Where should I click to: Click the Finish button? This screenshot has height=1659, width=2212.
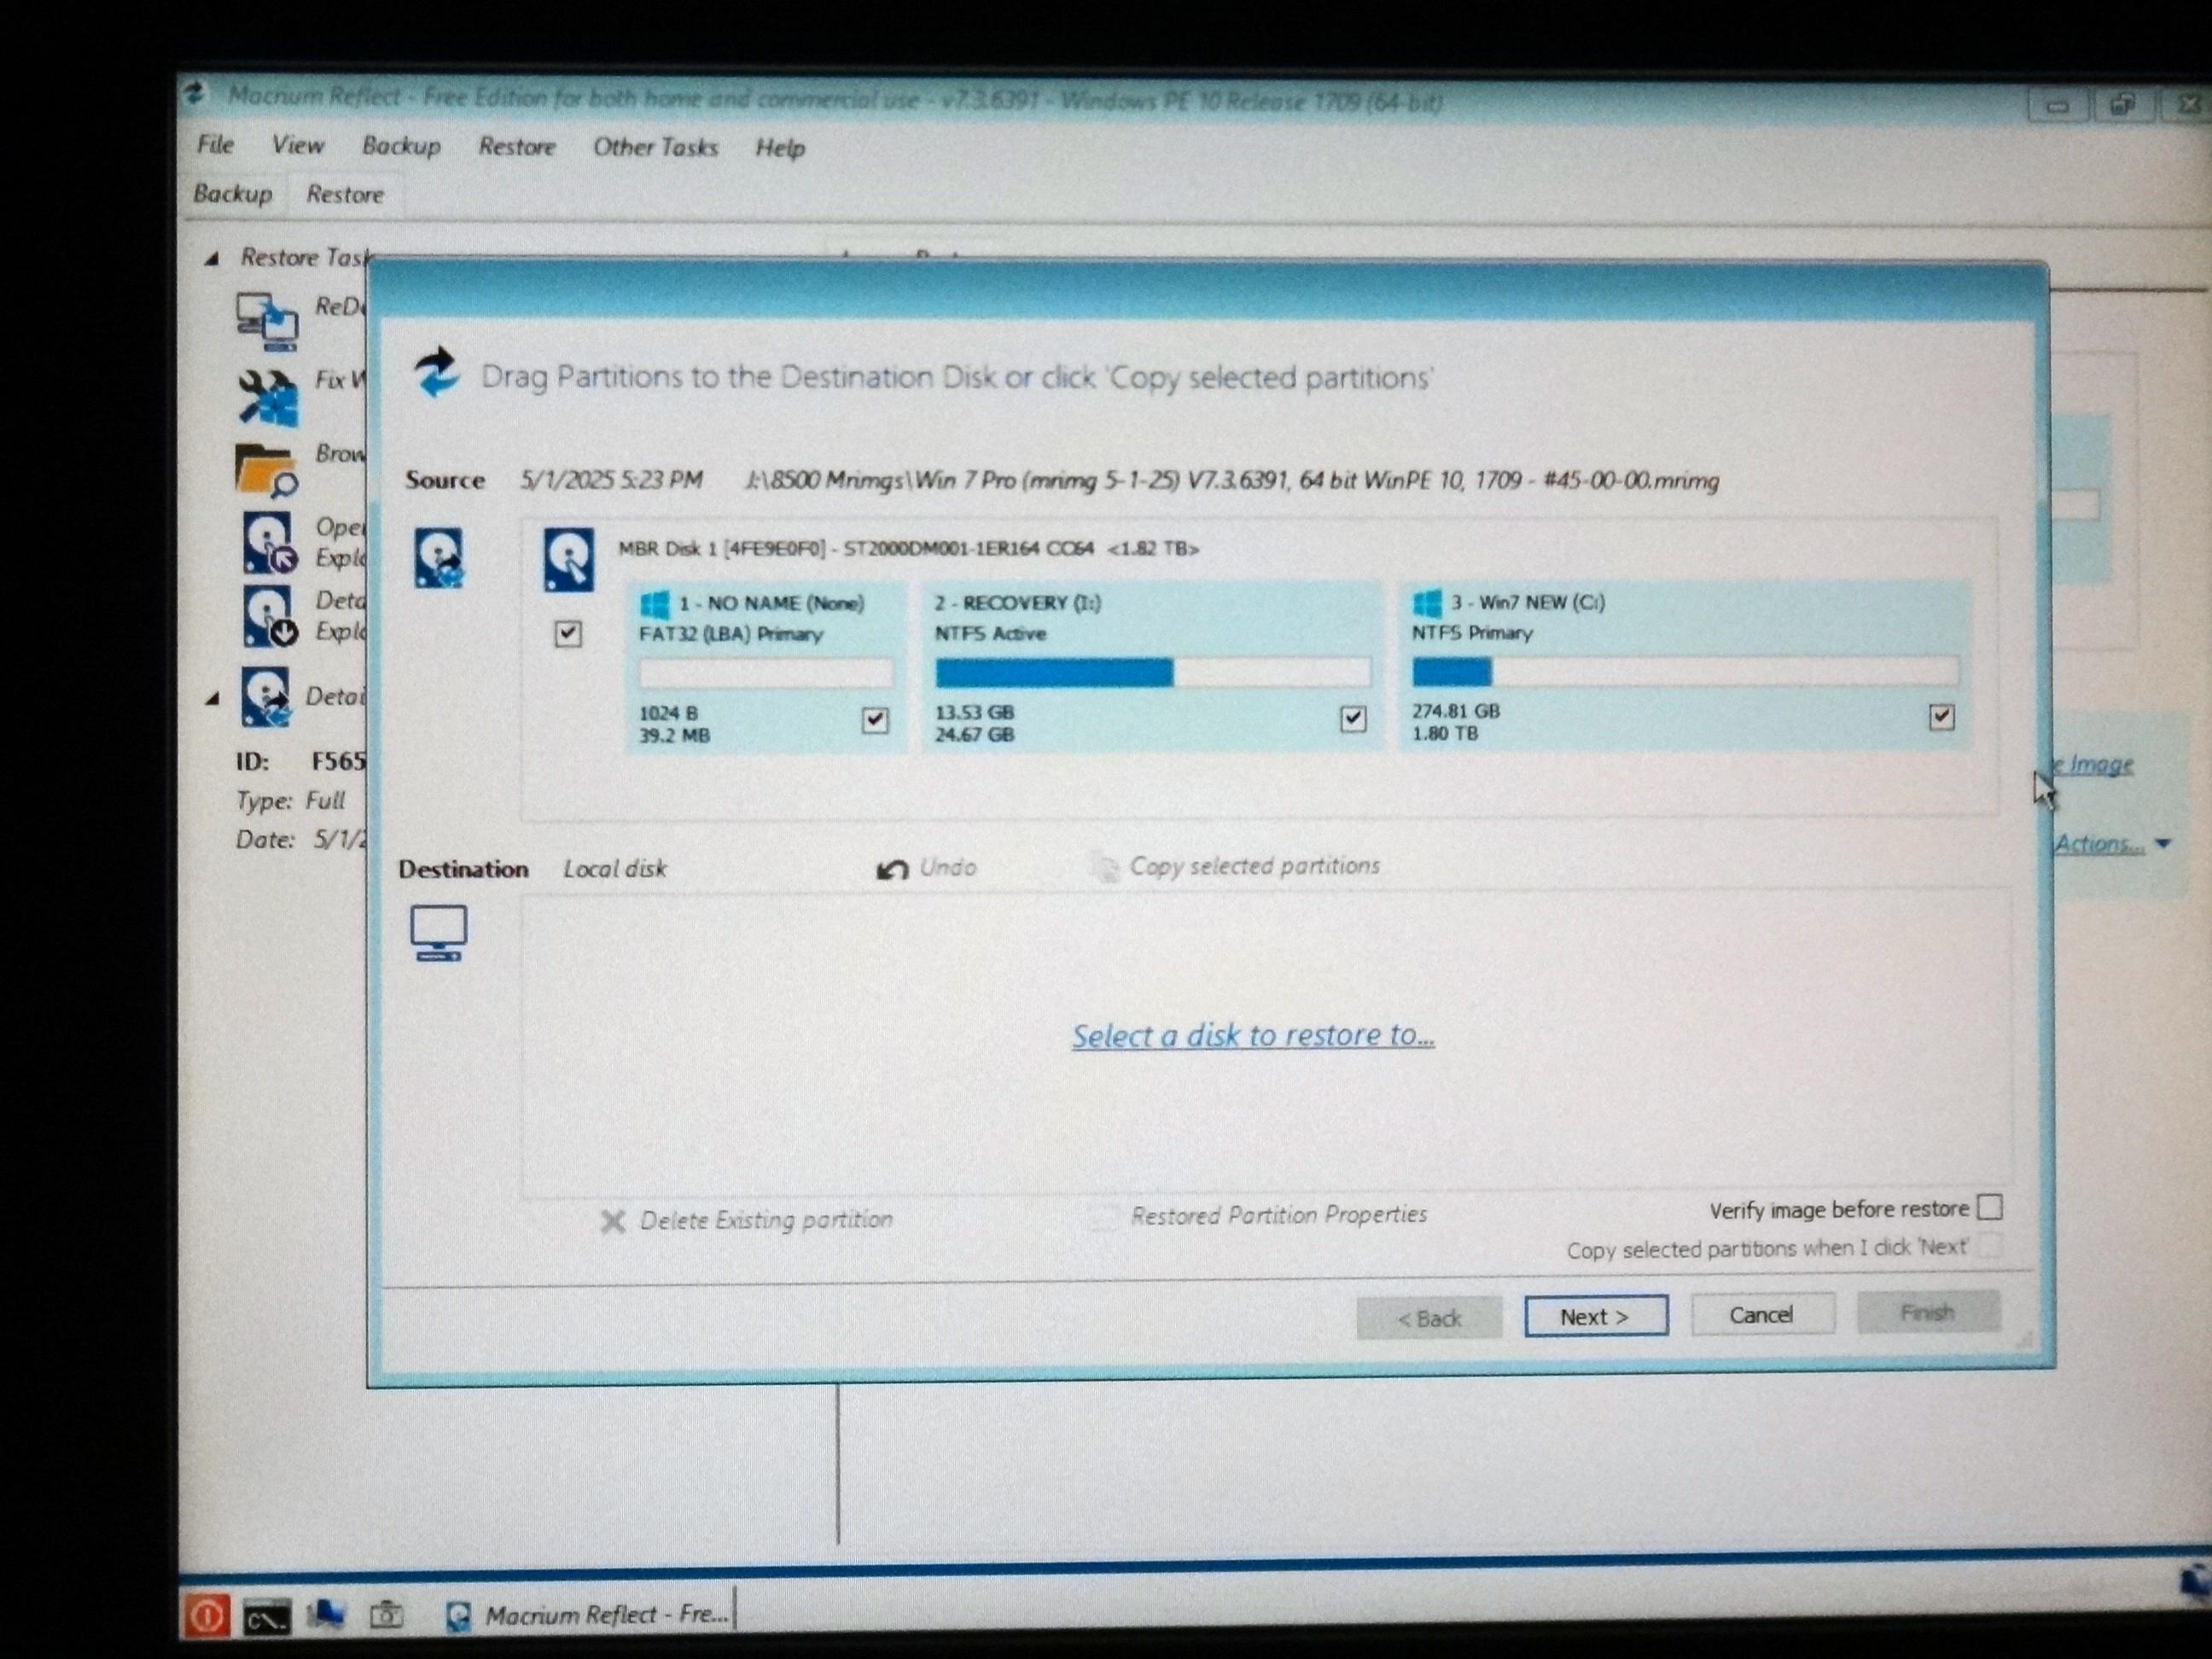pyautogui.click(x=1928, y=1312)
